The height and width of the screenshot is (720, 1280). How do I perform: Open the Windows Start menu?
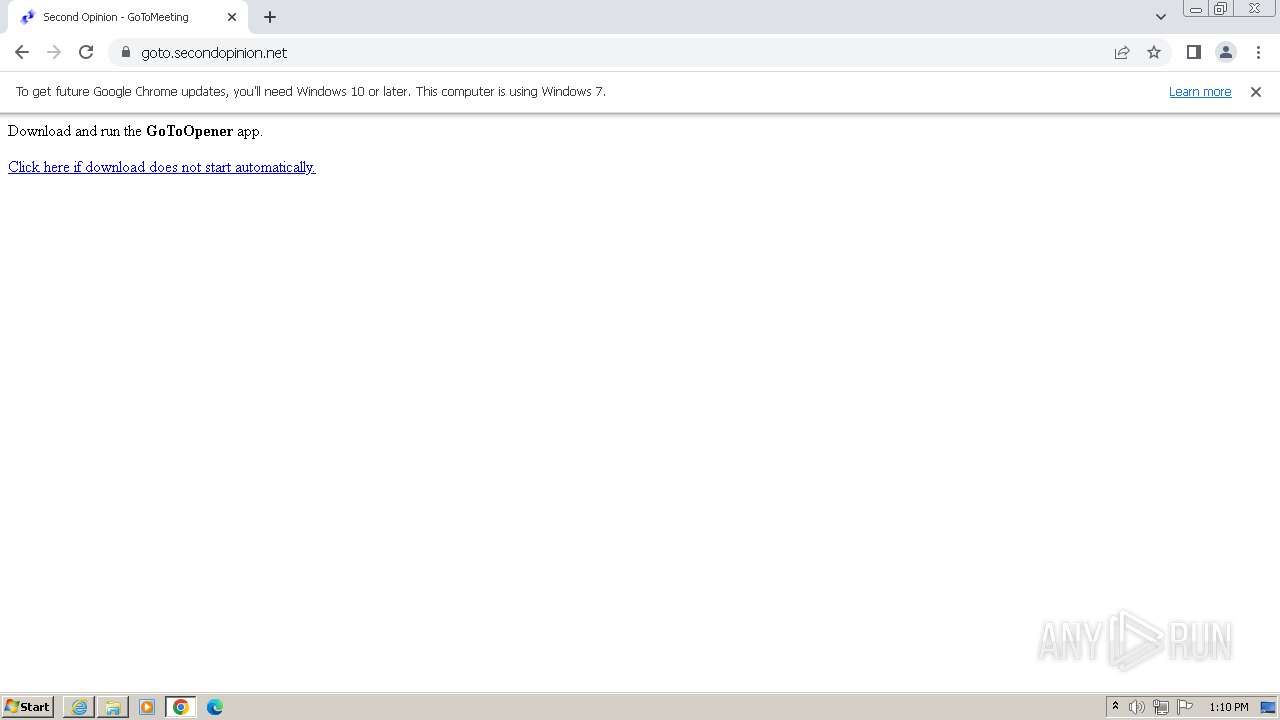tap(28, 707)
